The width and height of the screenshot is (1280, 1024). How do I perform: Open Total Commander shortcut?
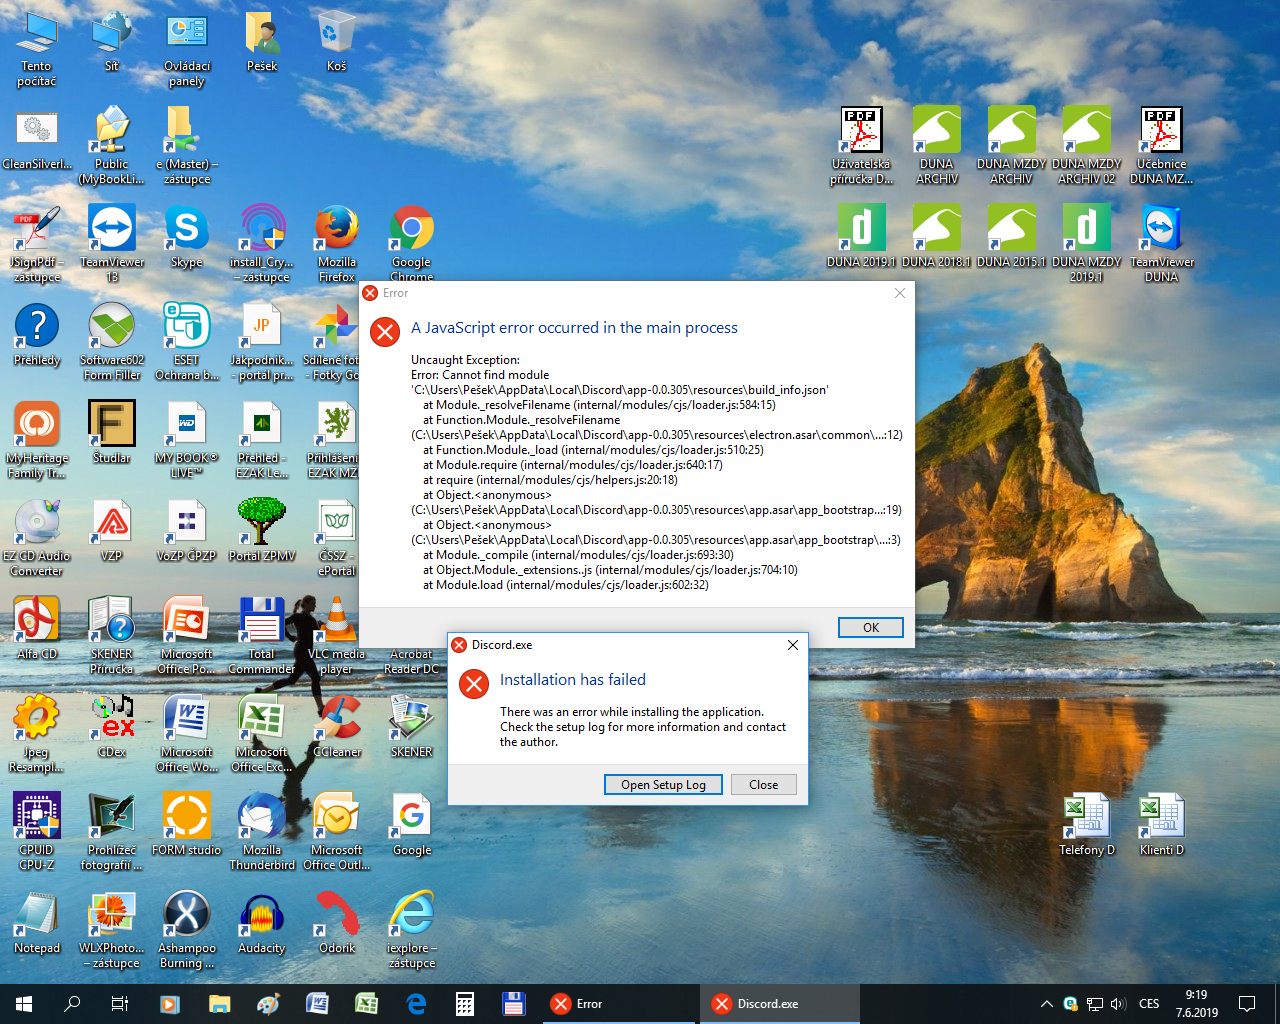[x=262, y=622]
